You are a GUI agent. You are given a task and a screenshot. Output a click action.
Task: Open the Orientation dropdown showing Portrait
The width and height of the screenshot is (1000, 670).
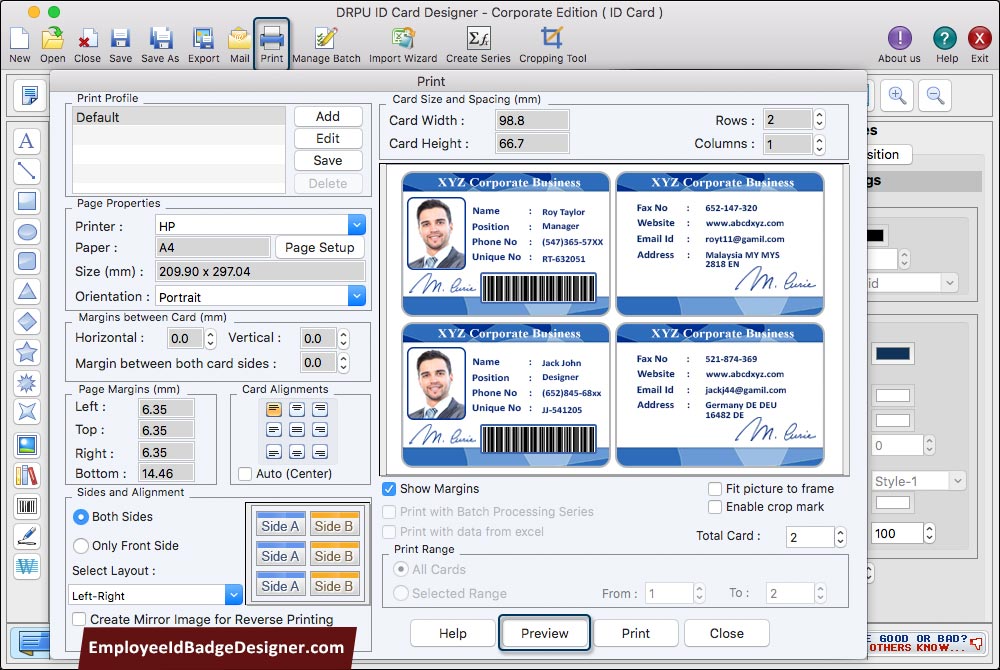pos(261,296)
